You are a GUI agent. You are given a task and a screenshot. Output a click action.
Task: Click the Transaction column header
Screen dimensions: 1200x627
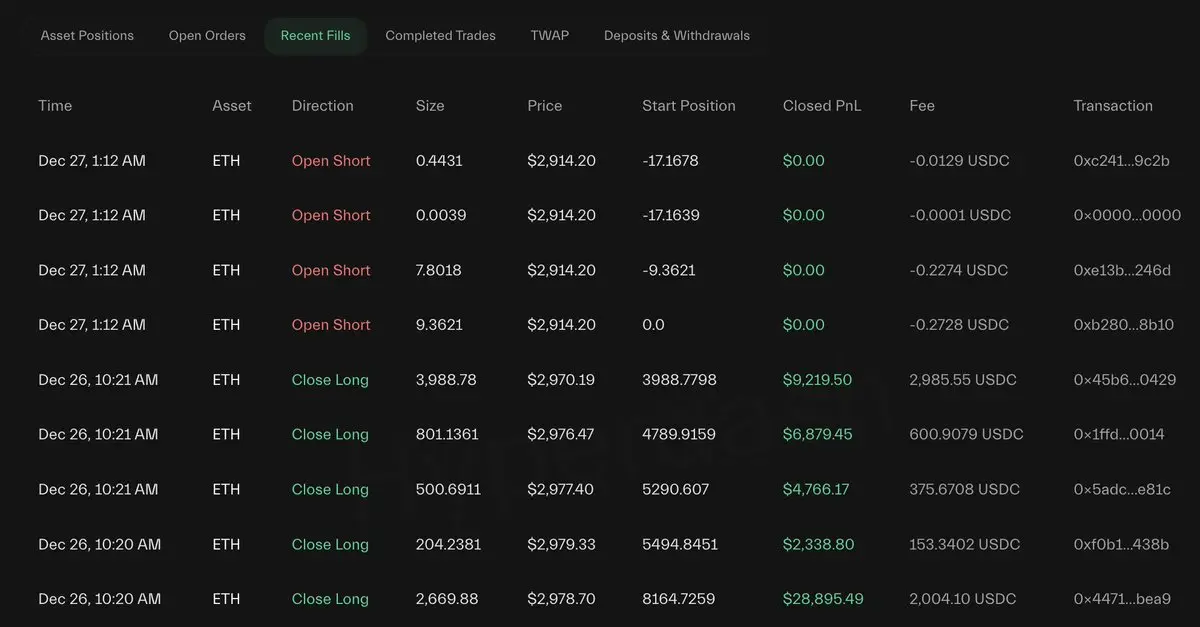coord(1113,106)
